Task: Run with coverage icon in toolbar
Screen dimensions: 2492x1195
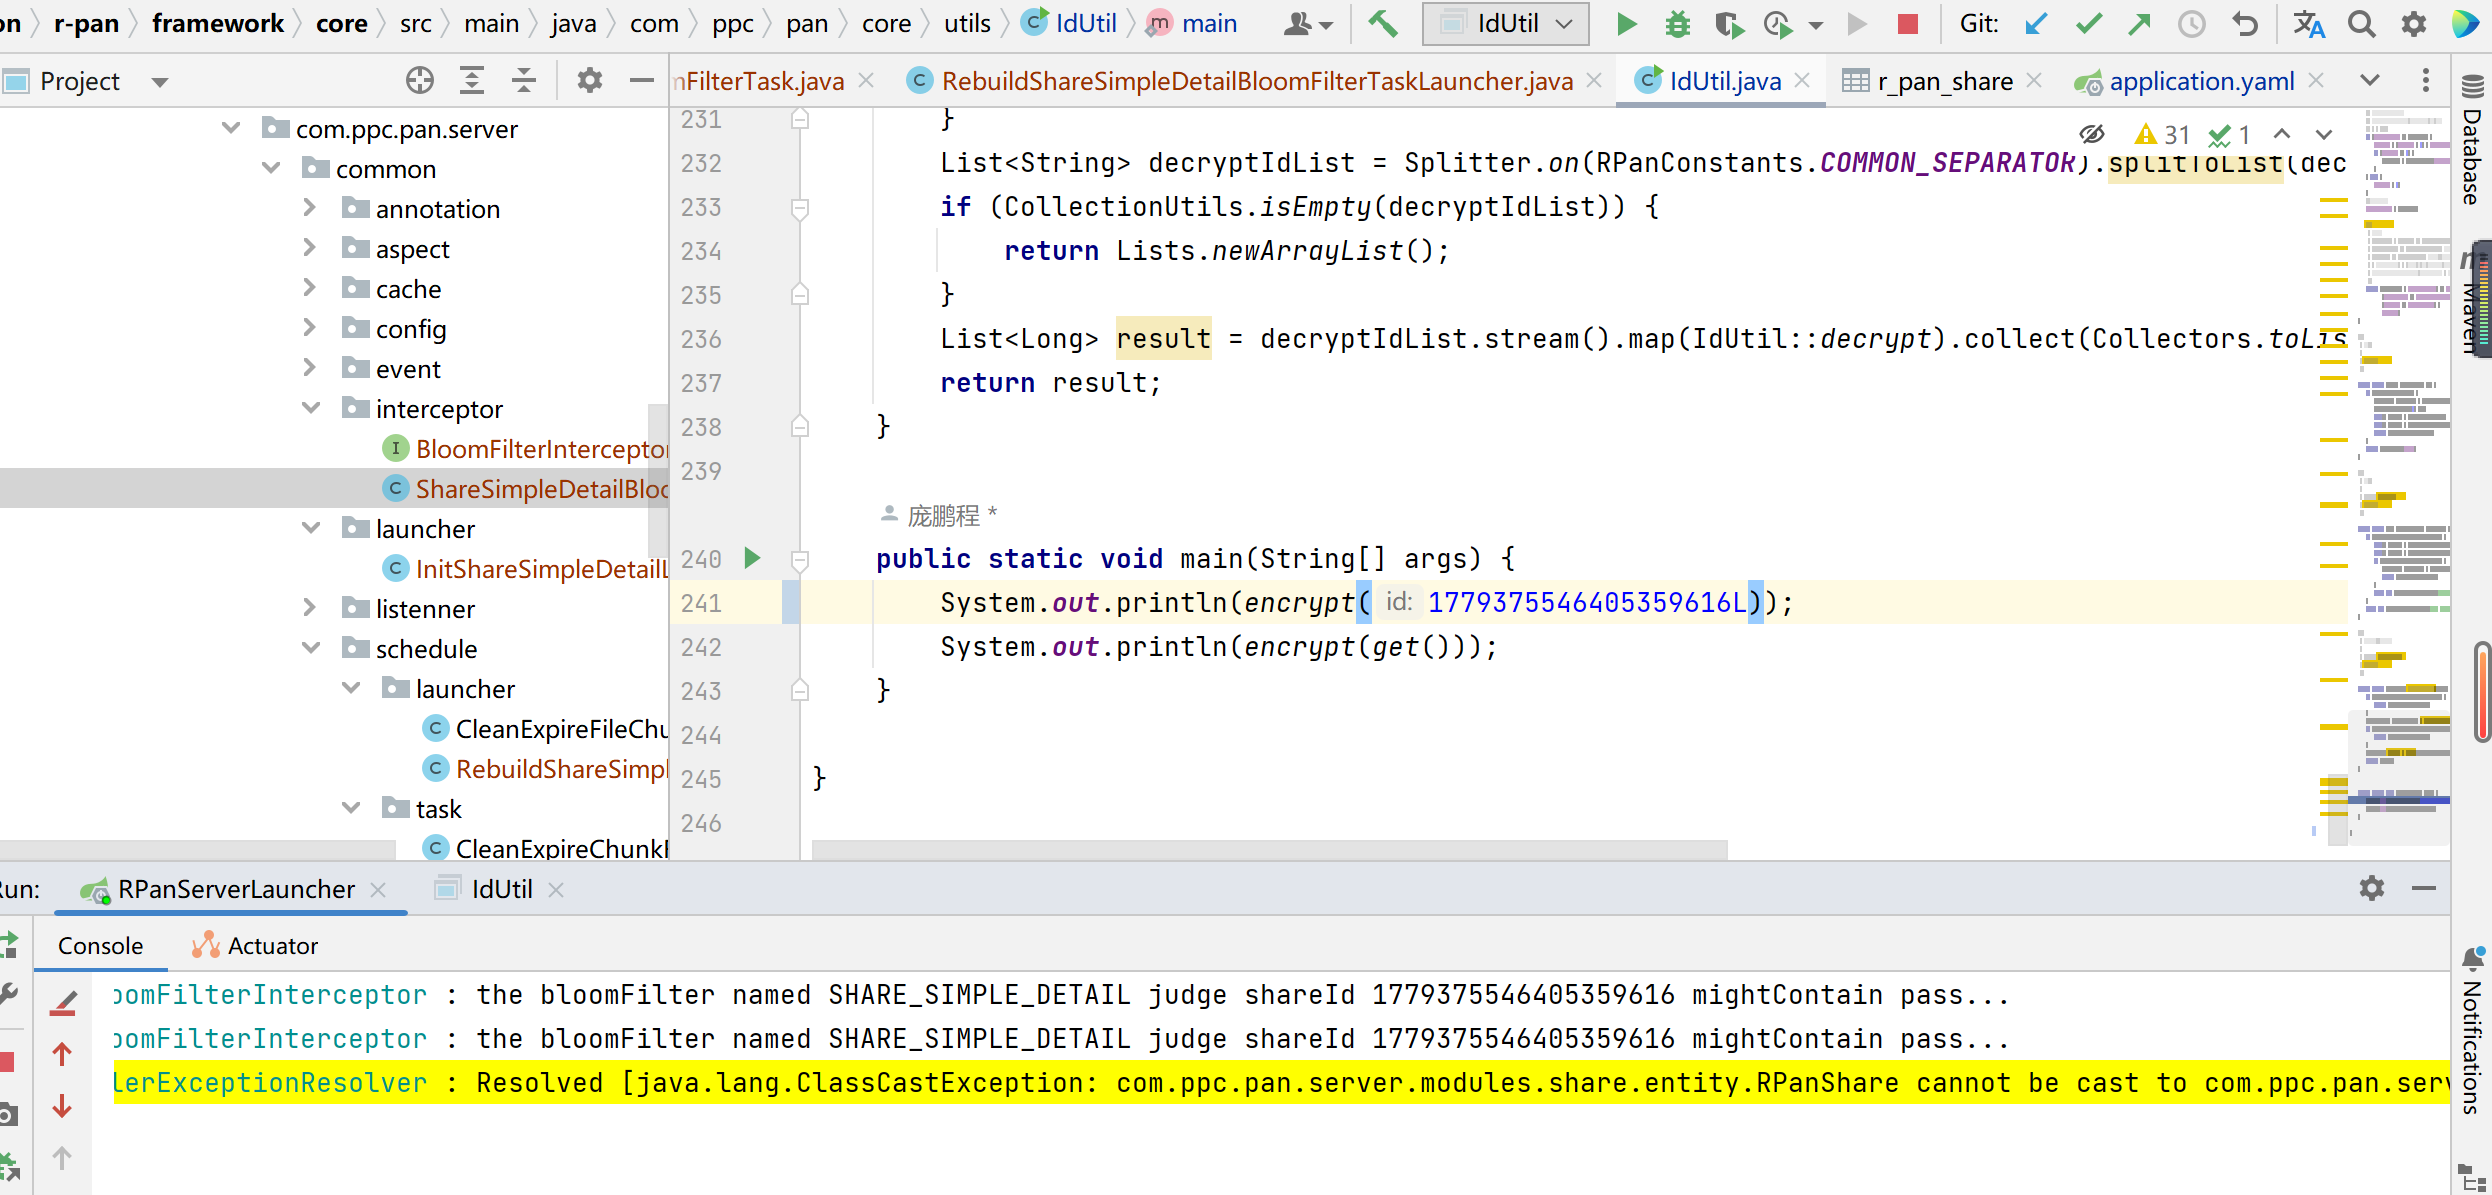Action: [1728, 23]
